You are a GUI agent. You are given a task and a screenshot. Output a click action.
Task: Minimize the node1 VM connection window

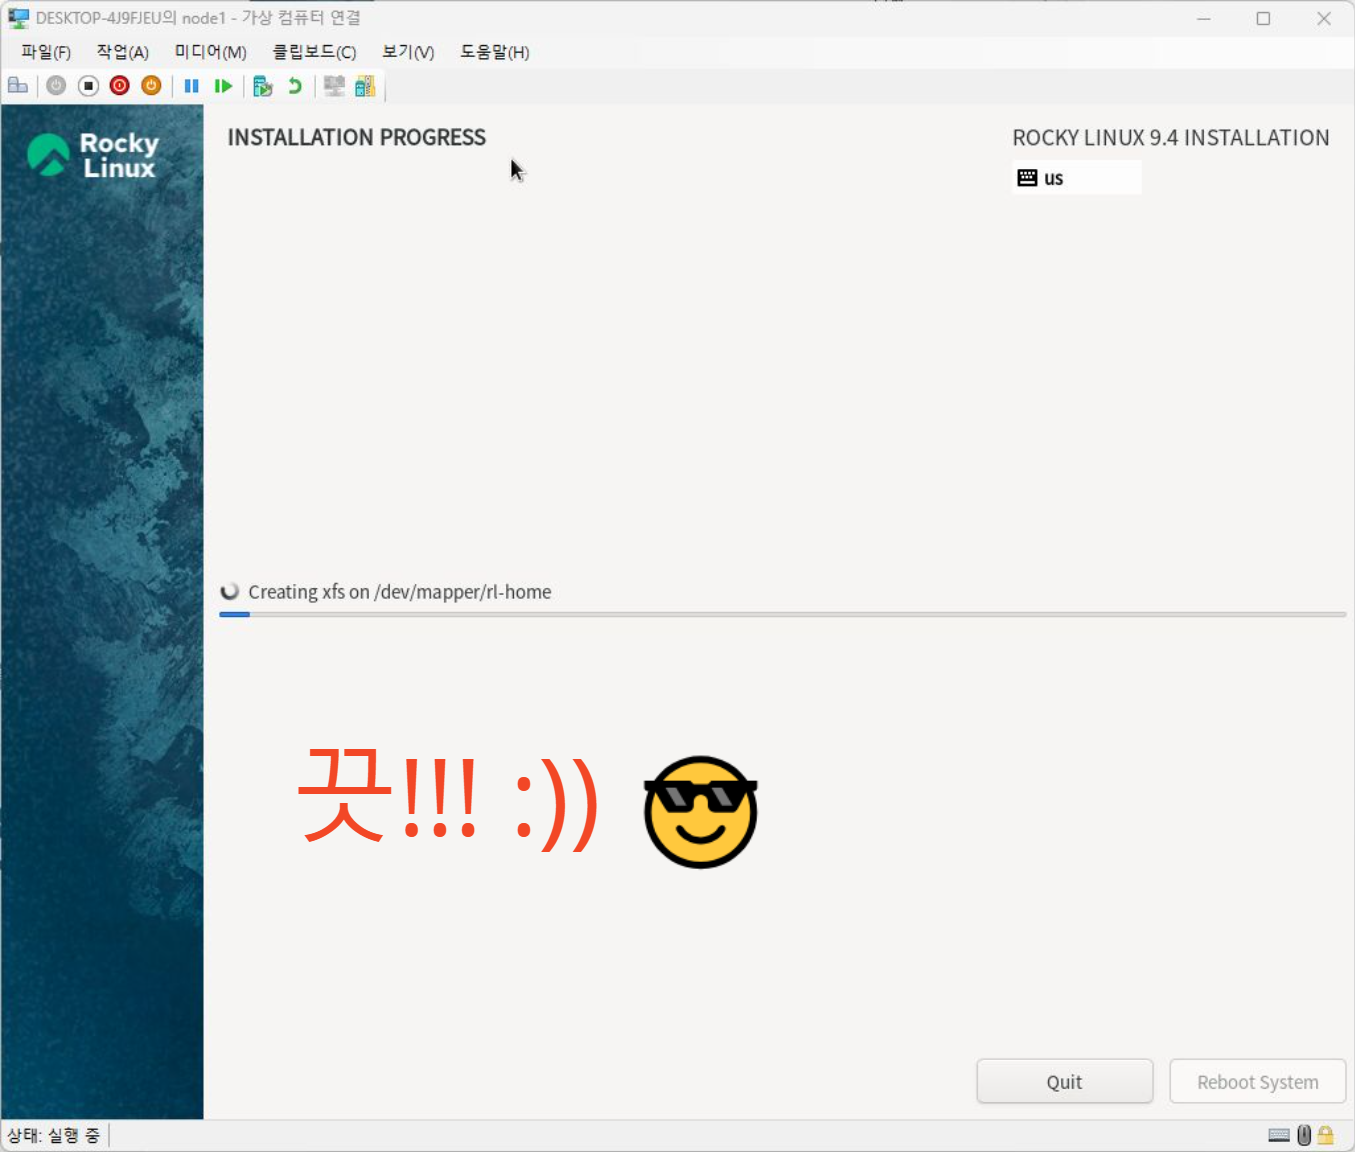[x=1204, y=18]
